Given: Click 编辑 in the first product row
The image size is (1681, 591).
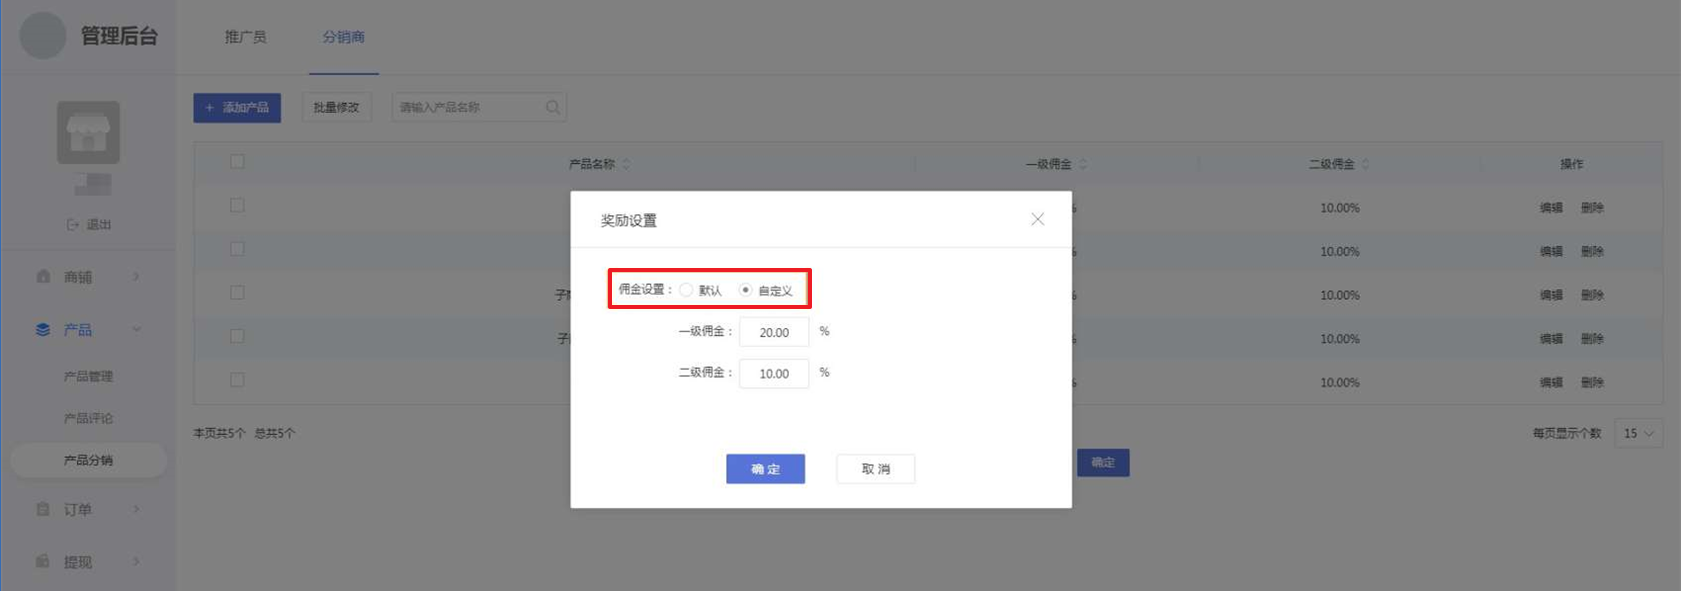Looking at the screenshot, I should point(1551,208).
